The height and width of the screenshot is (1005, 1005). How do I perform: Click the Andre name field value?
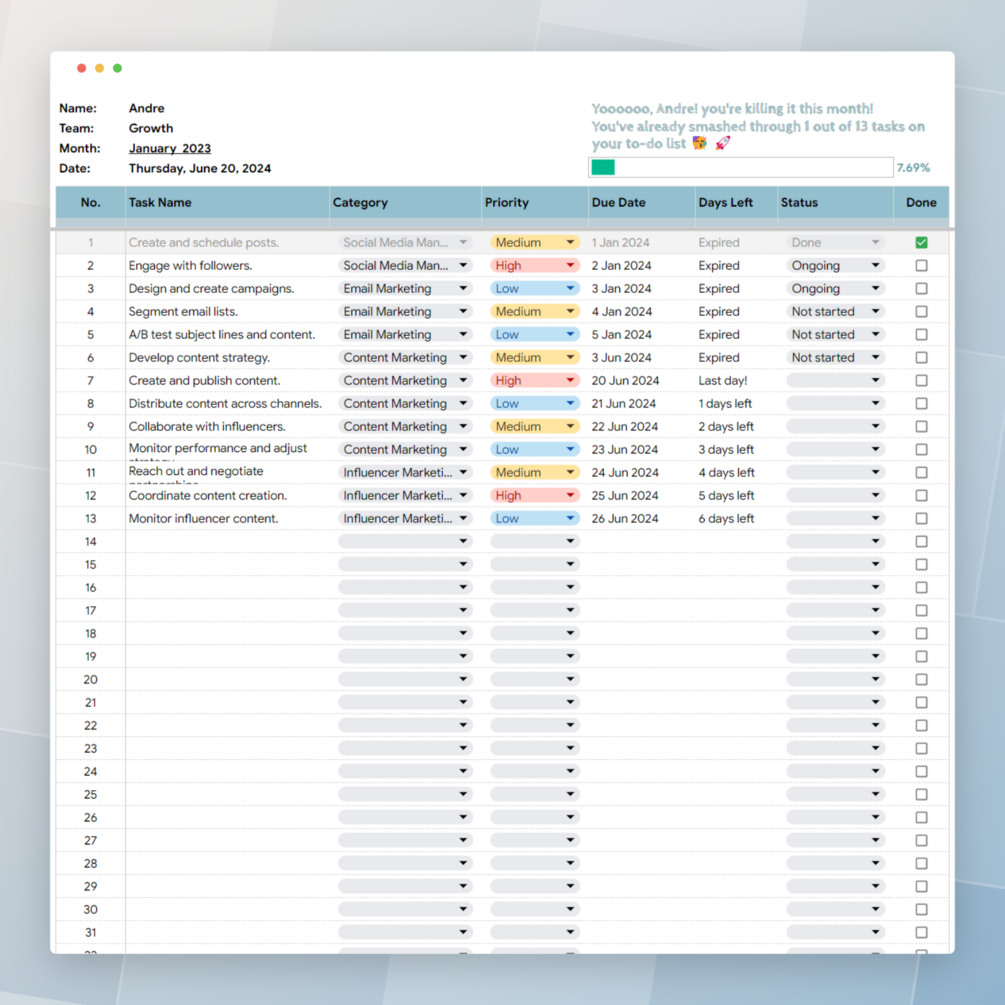pos(147,108)
